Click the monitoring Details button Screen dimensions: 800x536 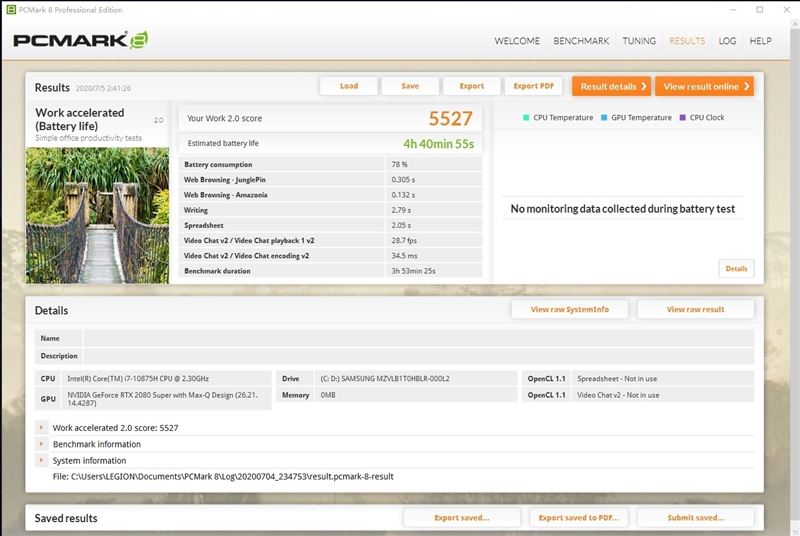(x=736, y=268)
